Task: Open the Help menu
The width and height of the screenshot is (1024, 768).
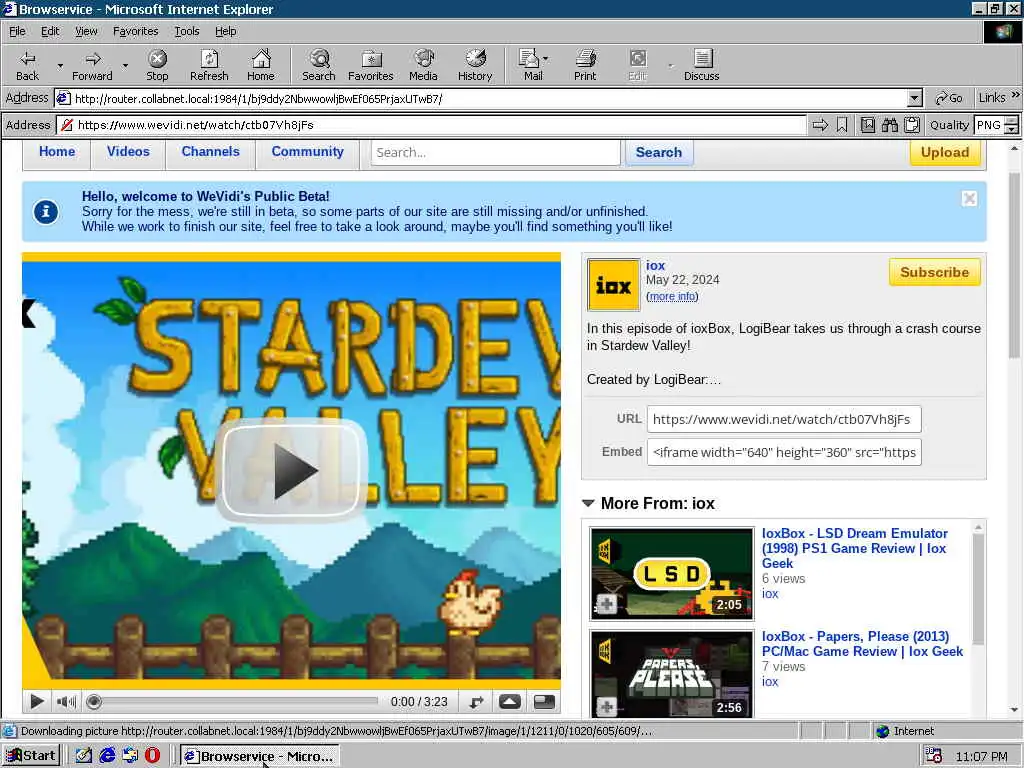Action: 225,31
